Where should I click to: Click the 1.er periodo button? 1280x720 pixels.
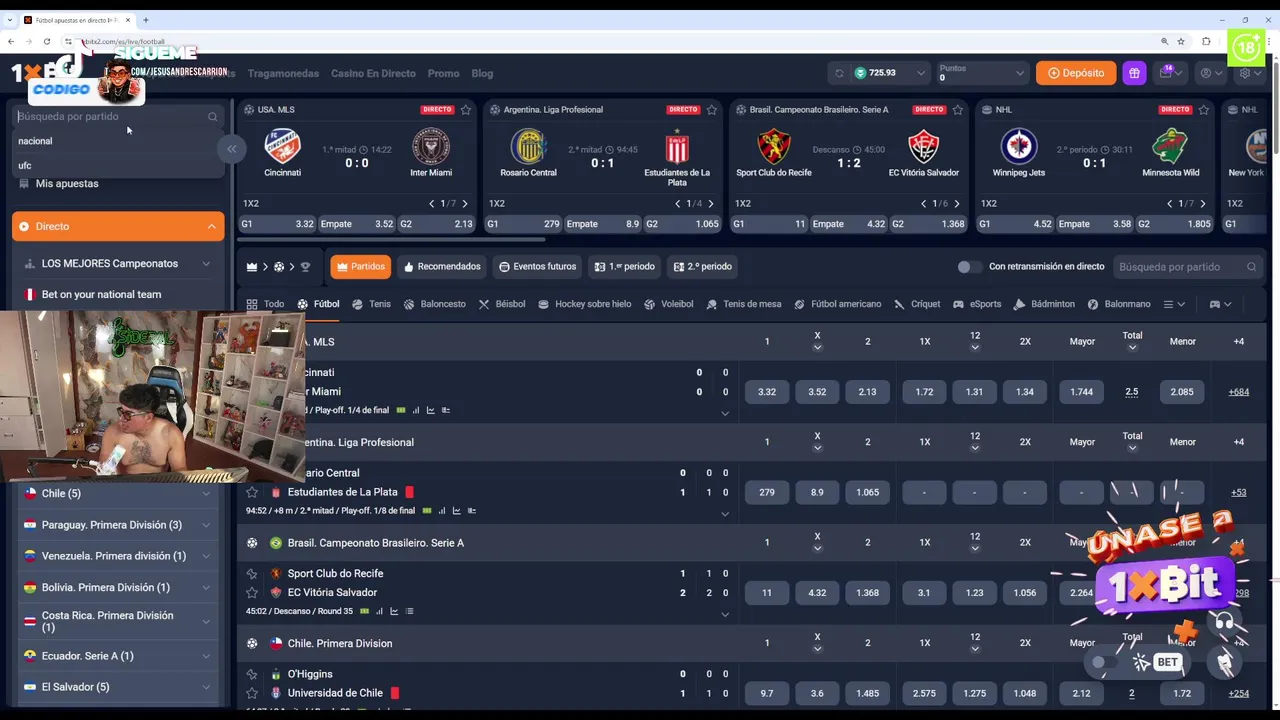(624, 267)
